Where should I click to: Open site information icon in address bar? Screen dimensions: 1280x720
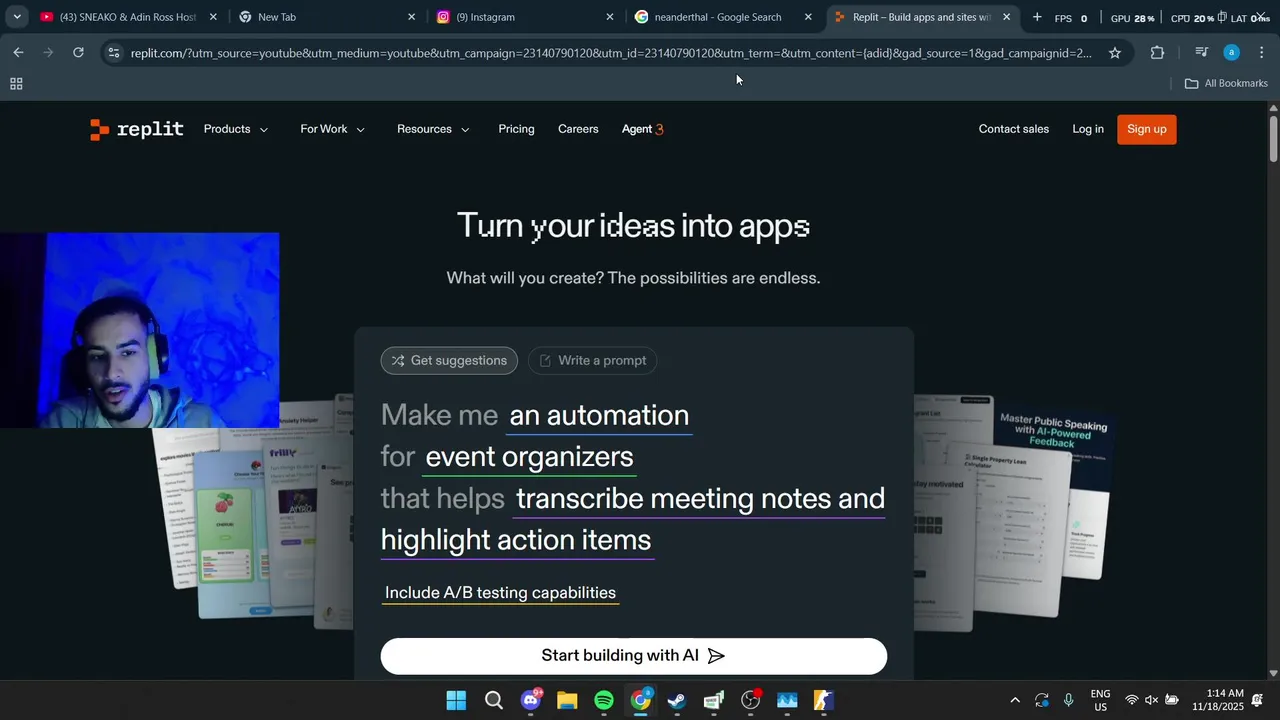114,53
